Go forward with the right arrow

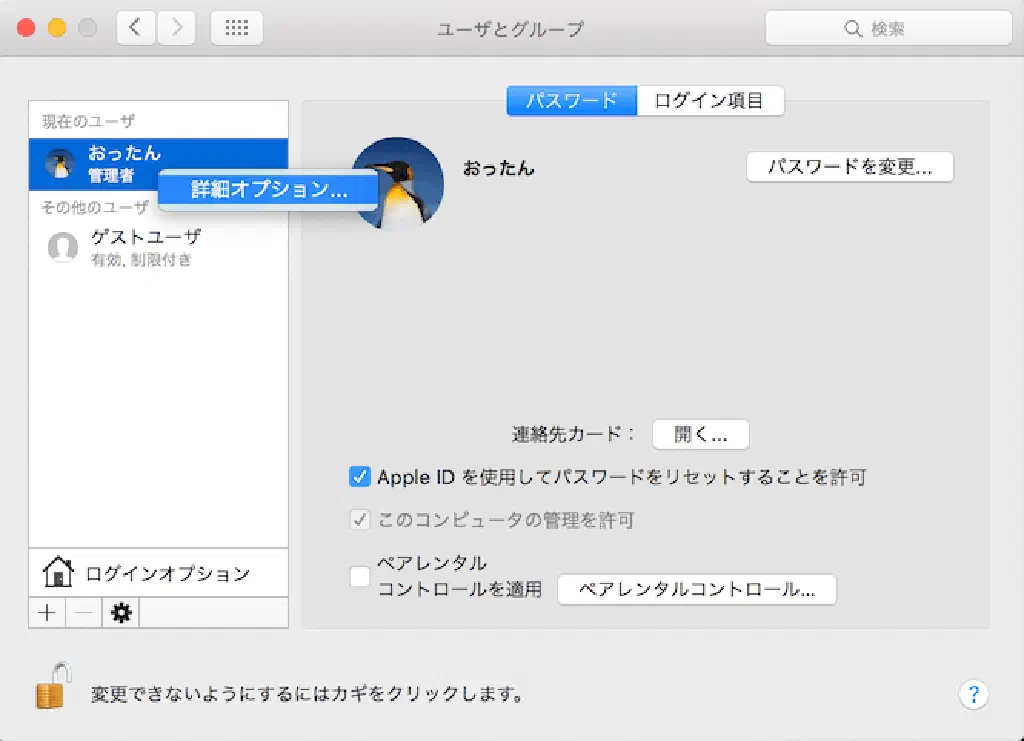point(176,28)
